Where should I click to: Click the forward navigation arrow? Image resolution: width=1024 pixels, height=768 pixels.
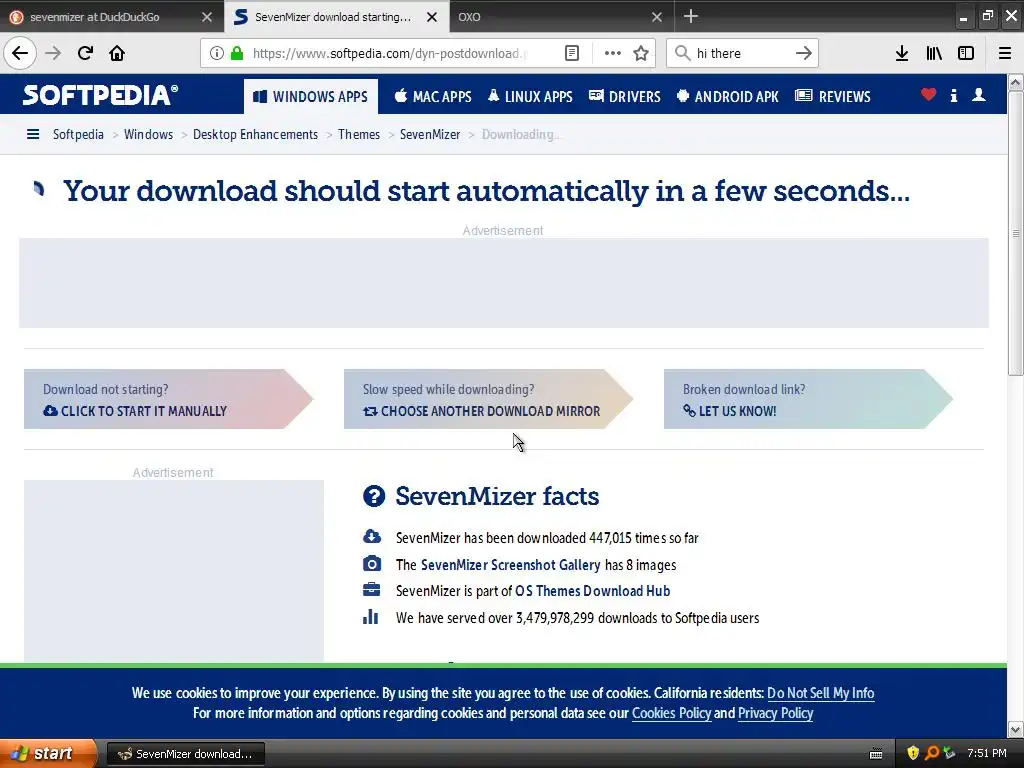pos(54,53)
